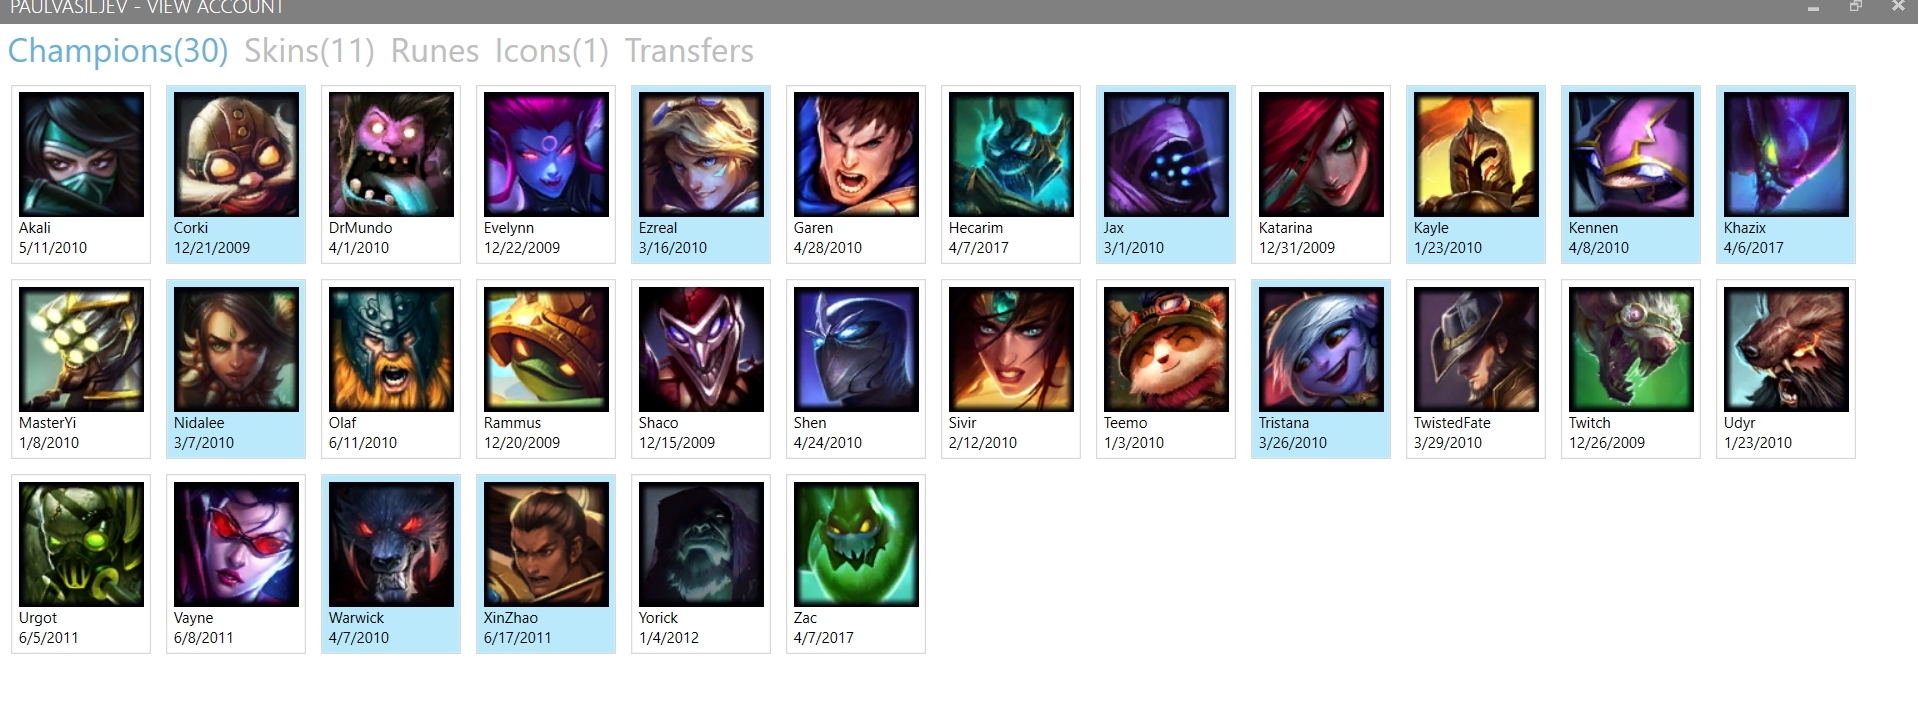The image size is (1918, 712).
Task: Click the Shaco champion portrait
Action: click(701, 349)
